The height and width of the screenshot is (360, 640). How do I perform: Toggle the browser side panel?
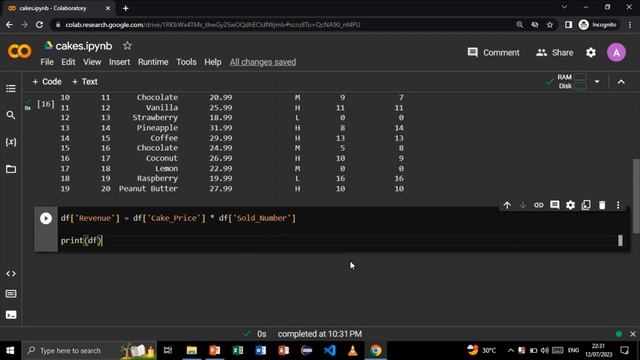point(568,25)
